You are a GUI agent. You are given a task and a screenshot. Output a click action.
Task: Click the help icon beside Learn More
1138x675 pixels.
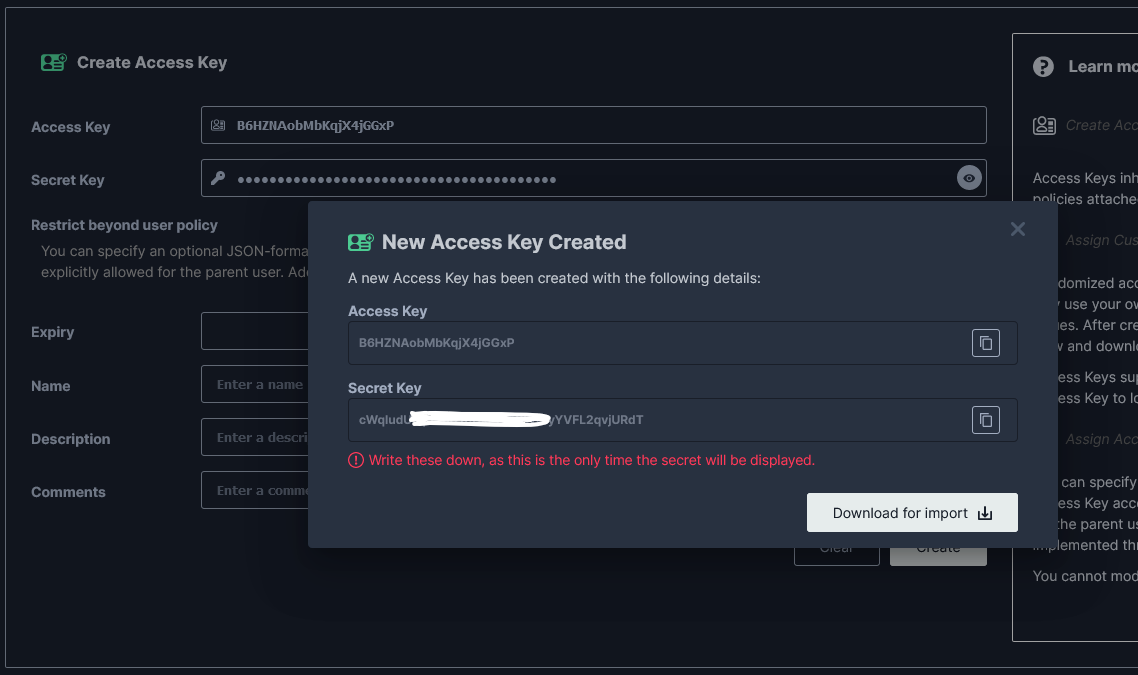(x=1043, y=66)
